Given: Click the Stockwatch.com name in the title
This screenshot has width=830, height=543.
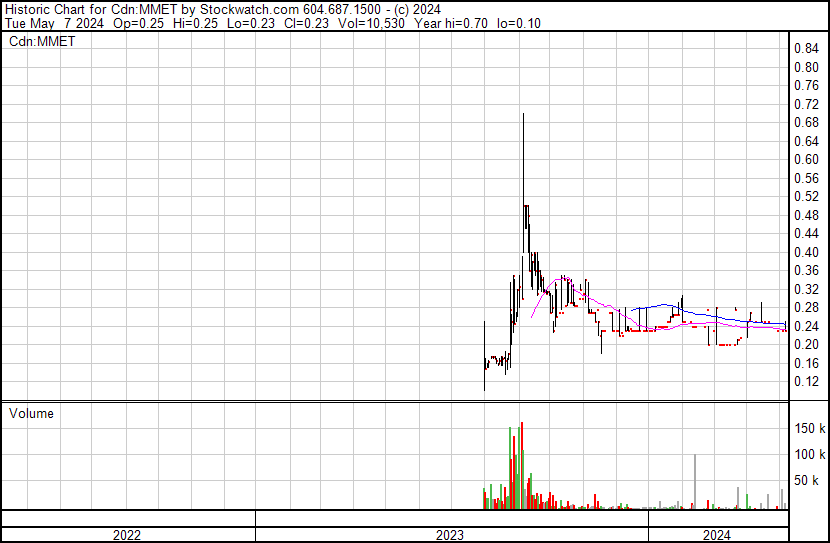Looking at the screenshot, I should pos(249,10).
